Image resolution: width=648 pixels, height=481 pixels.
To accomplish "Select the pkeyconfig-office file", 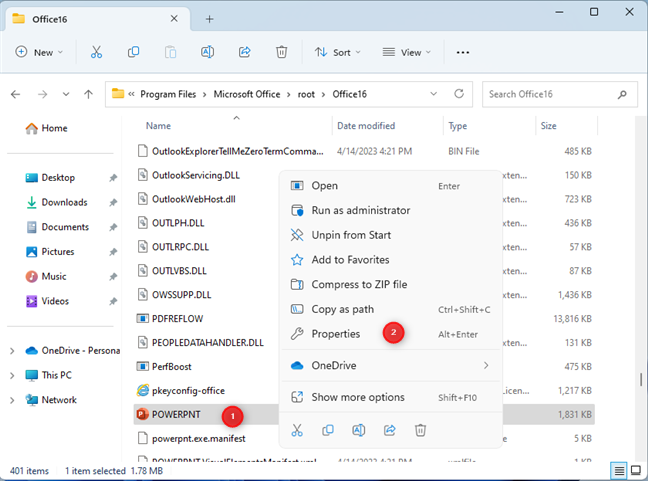I will (x=188, y=390).
